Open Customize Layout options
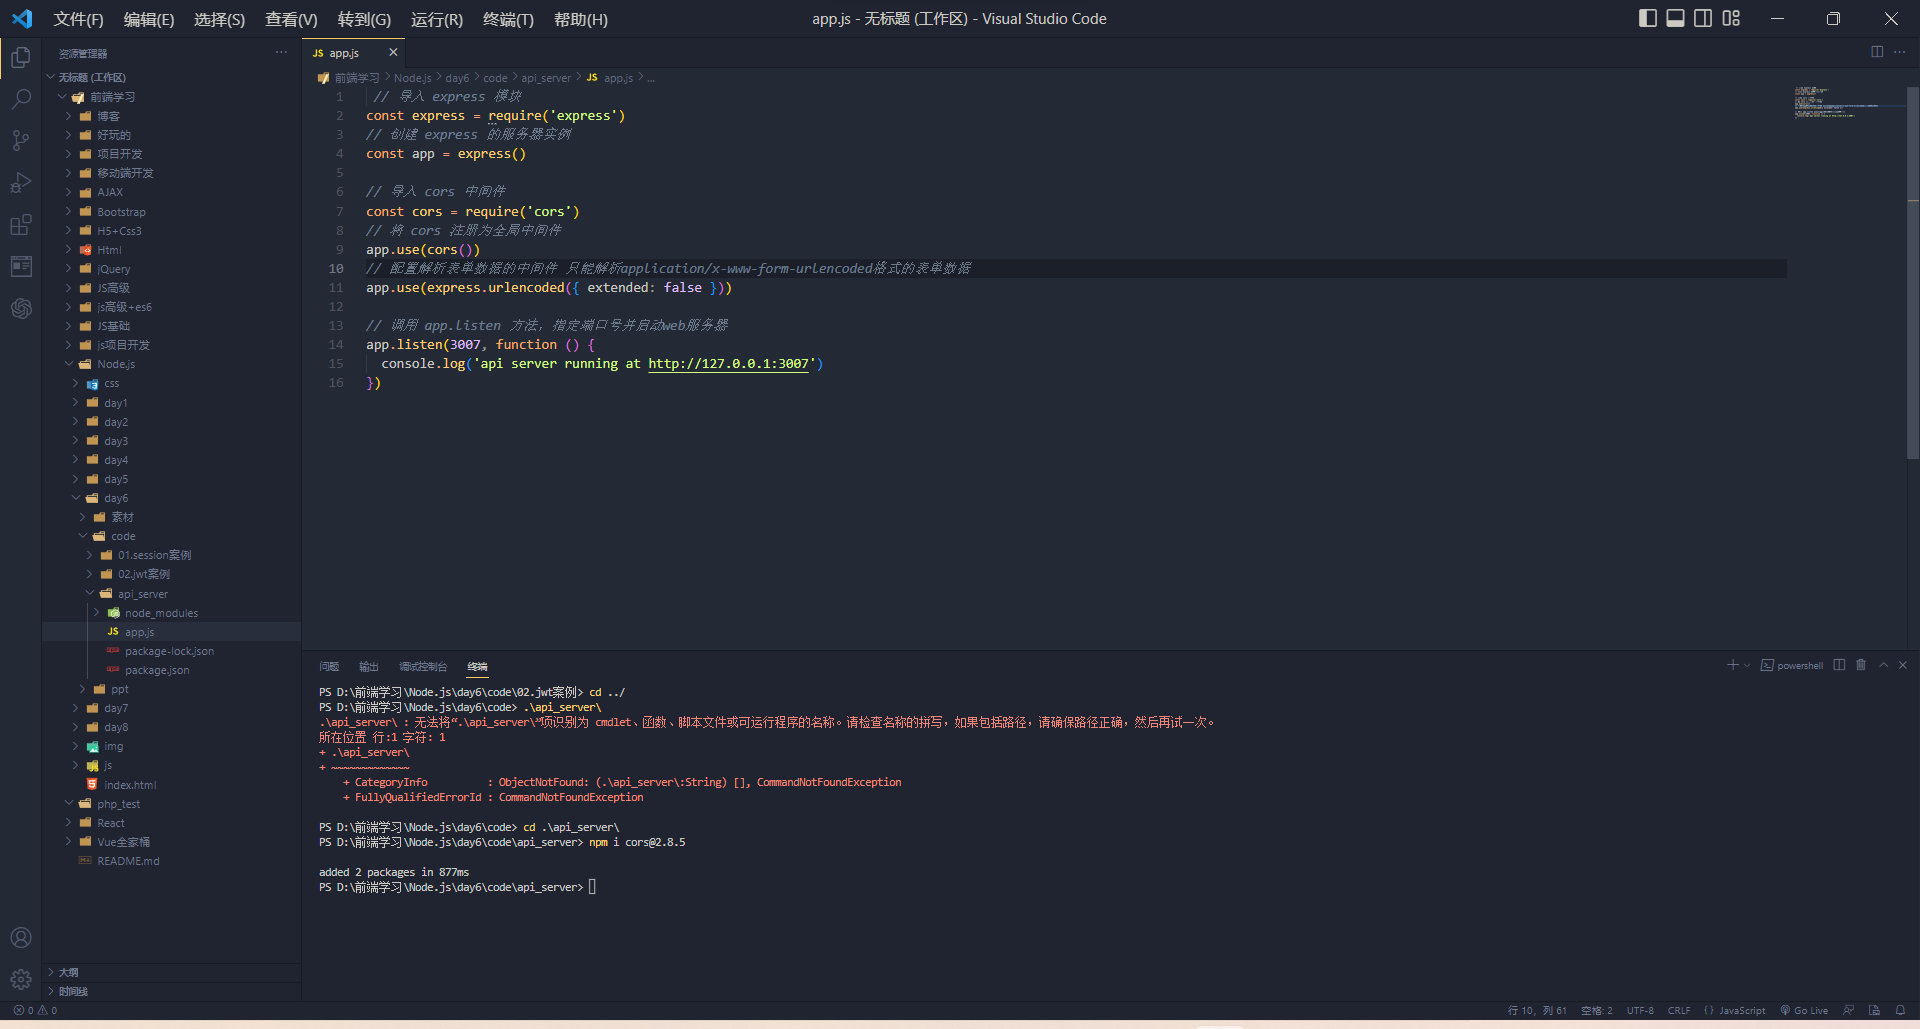1920x1029 pixels. click(1731, 18)
